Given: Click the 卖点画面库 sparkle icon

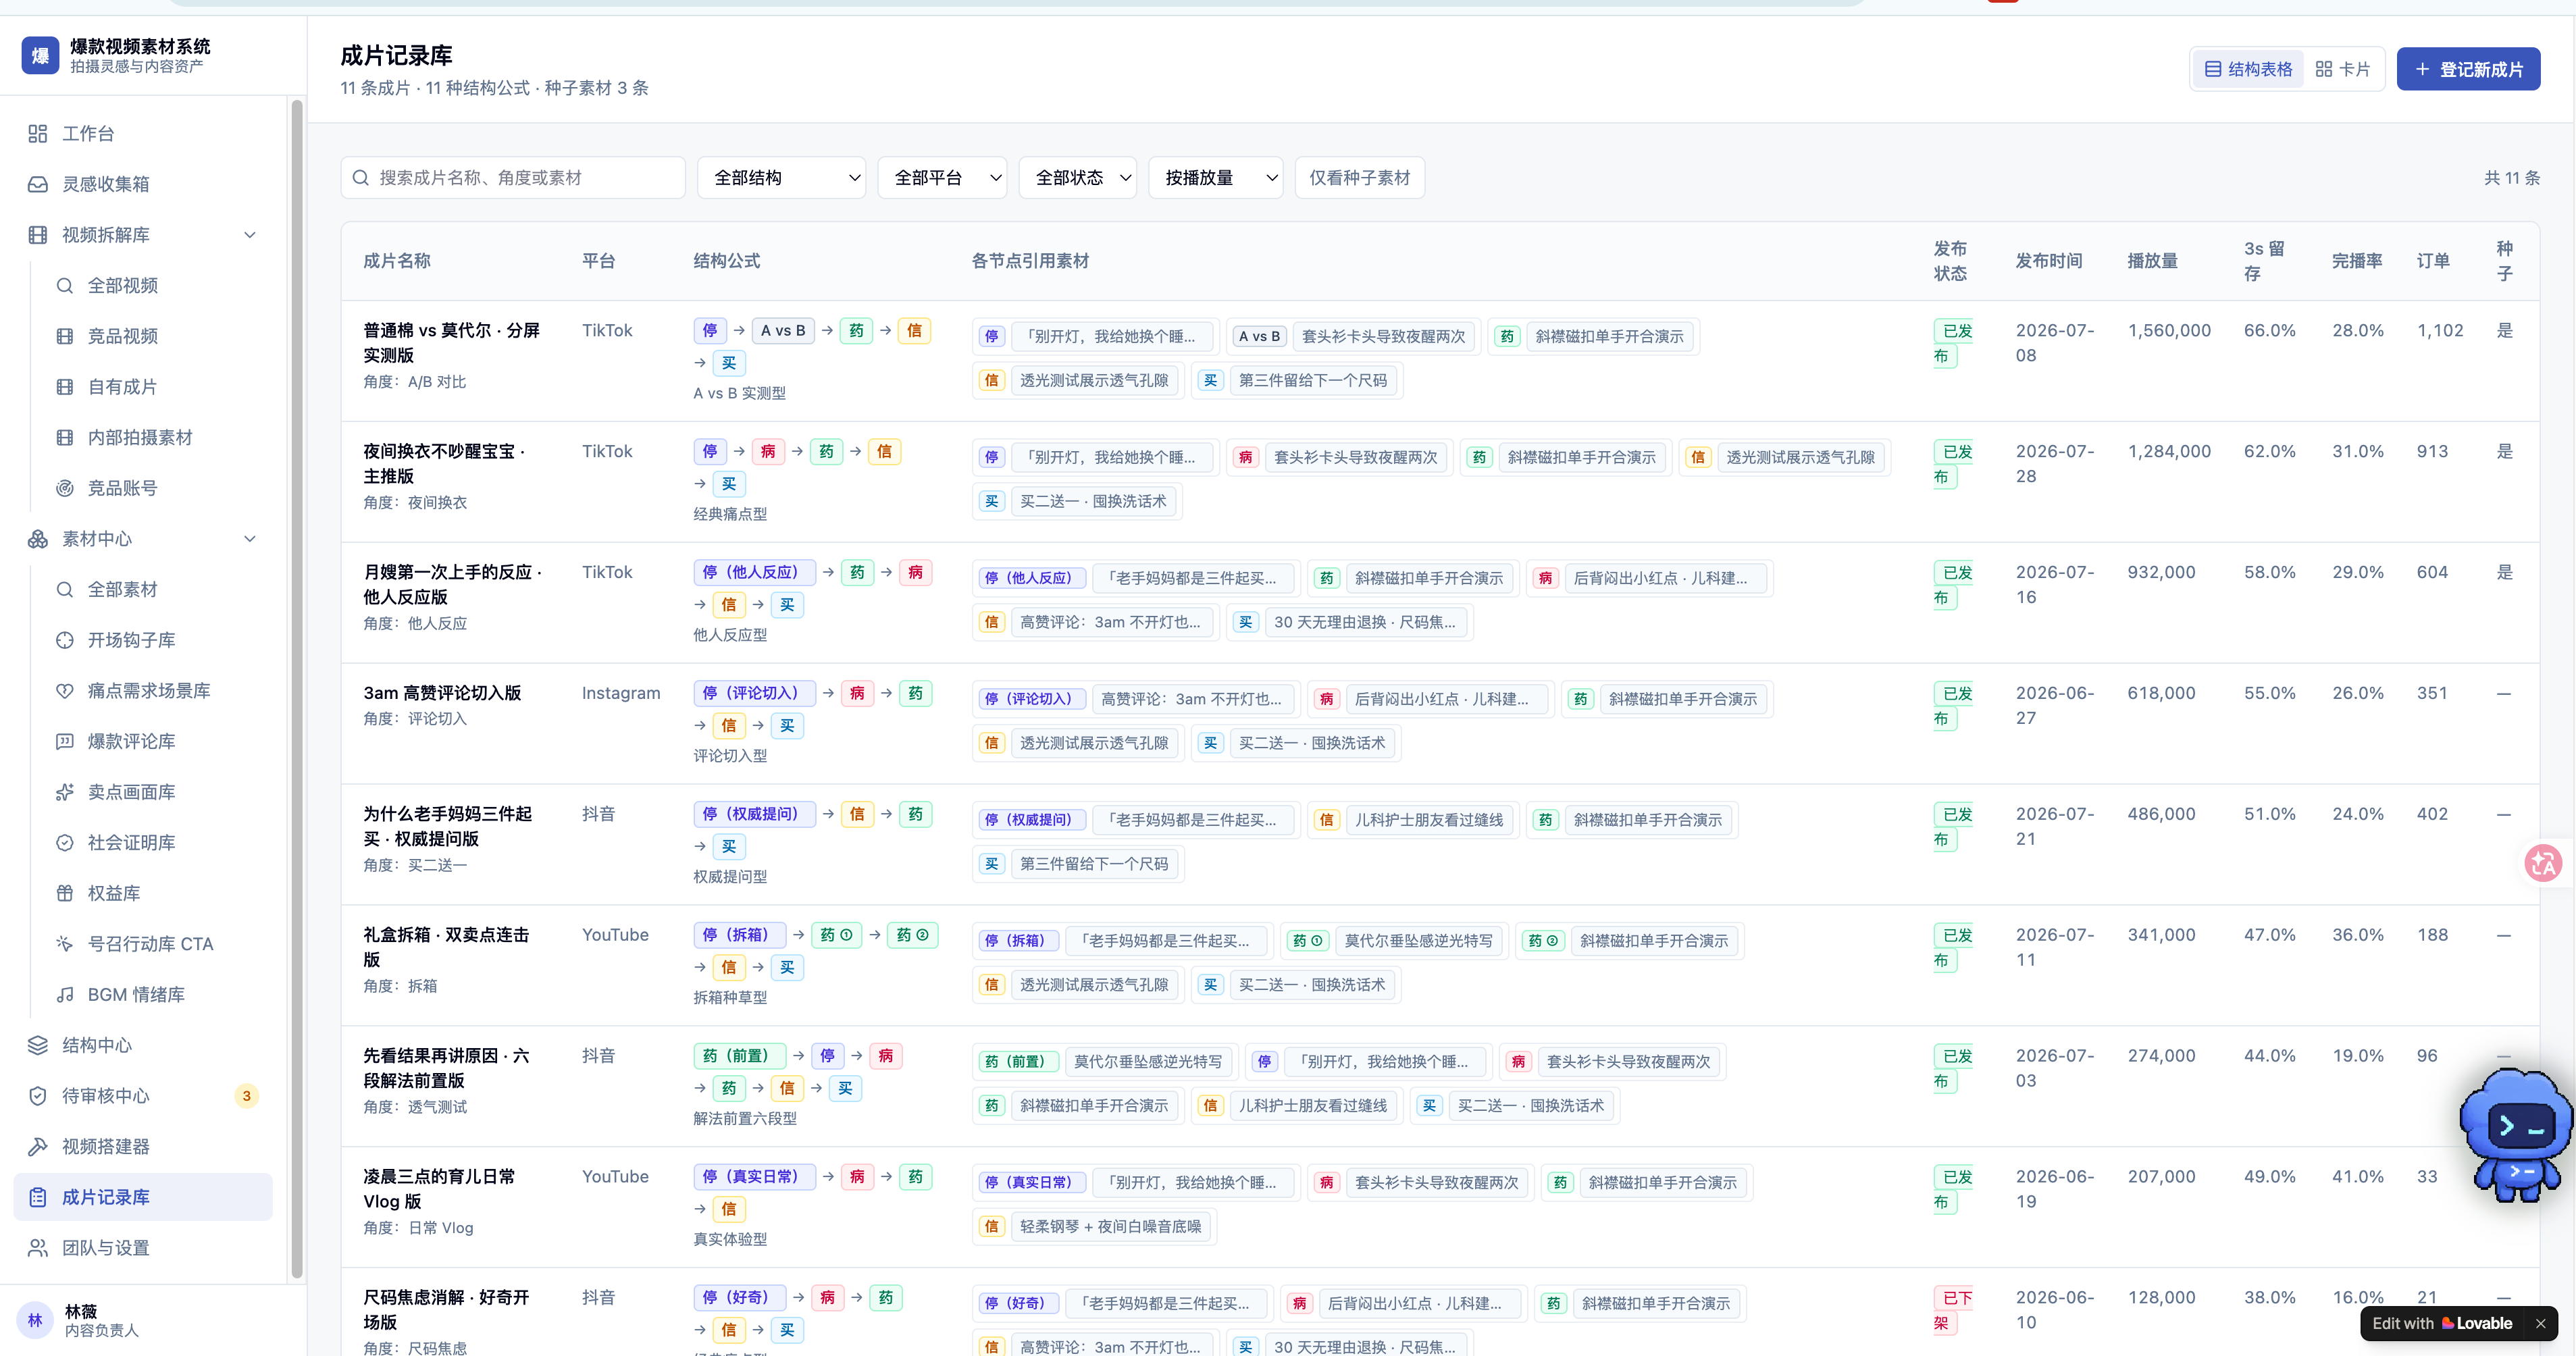Looking at the screenshot, I should [x=65, y=792].
